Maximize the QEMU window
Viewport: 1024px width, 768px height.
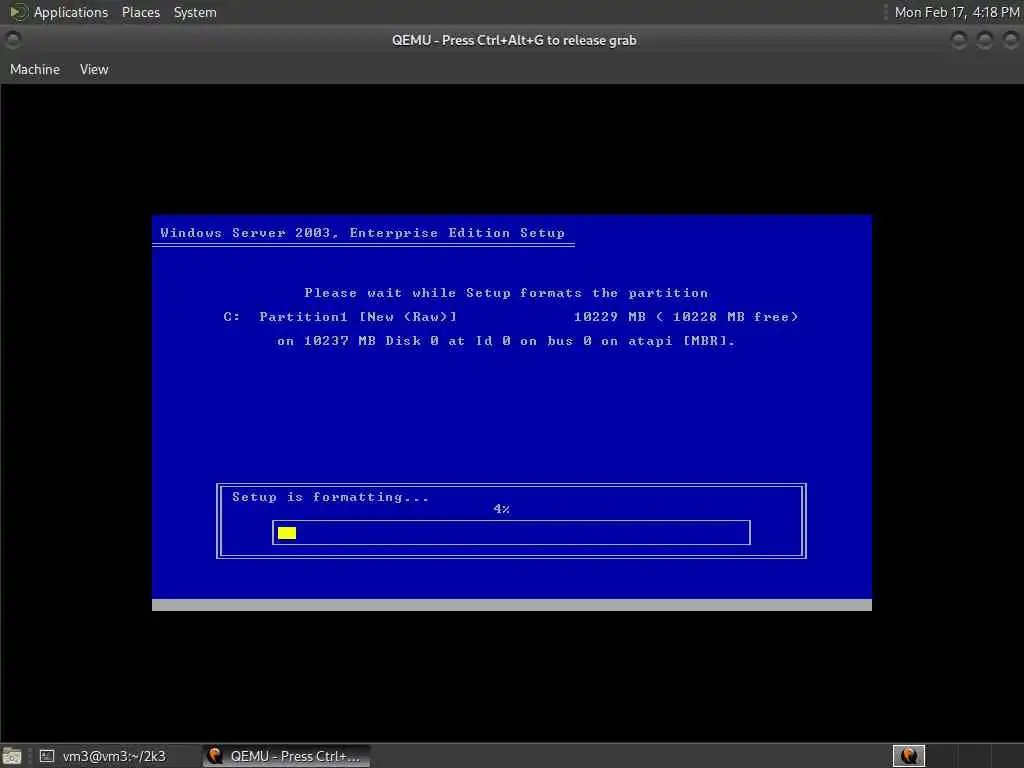985,40
